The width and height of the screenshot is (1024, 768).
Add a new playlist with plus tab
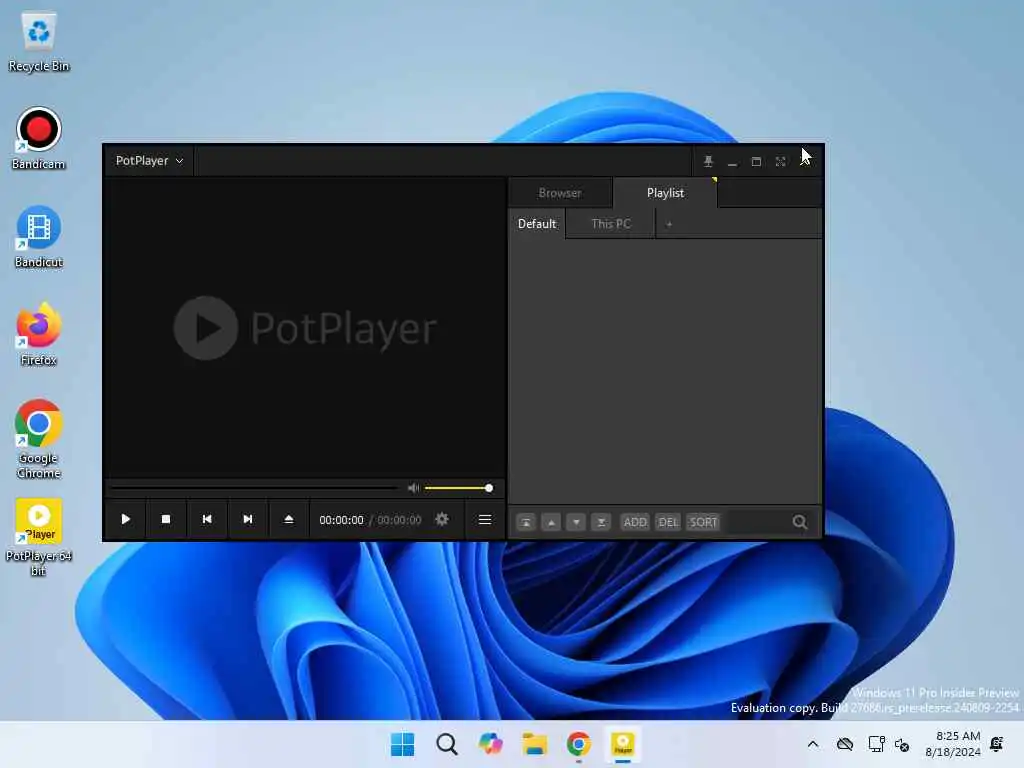(669, 224)
